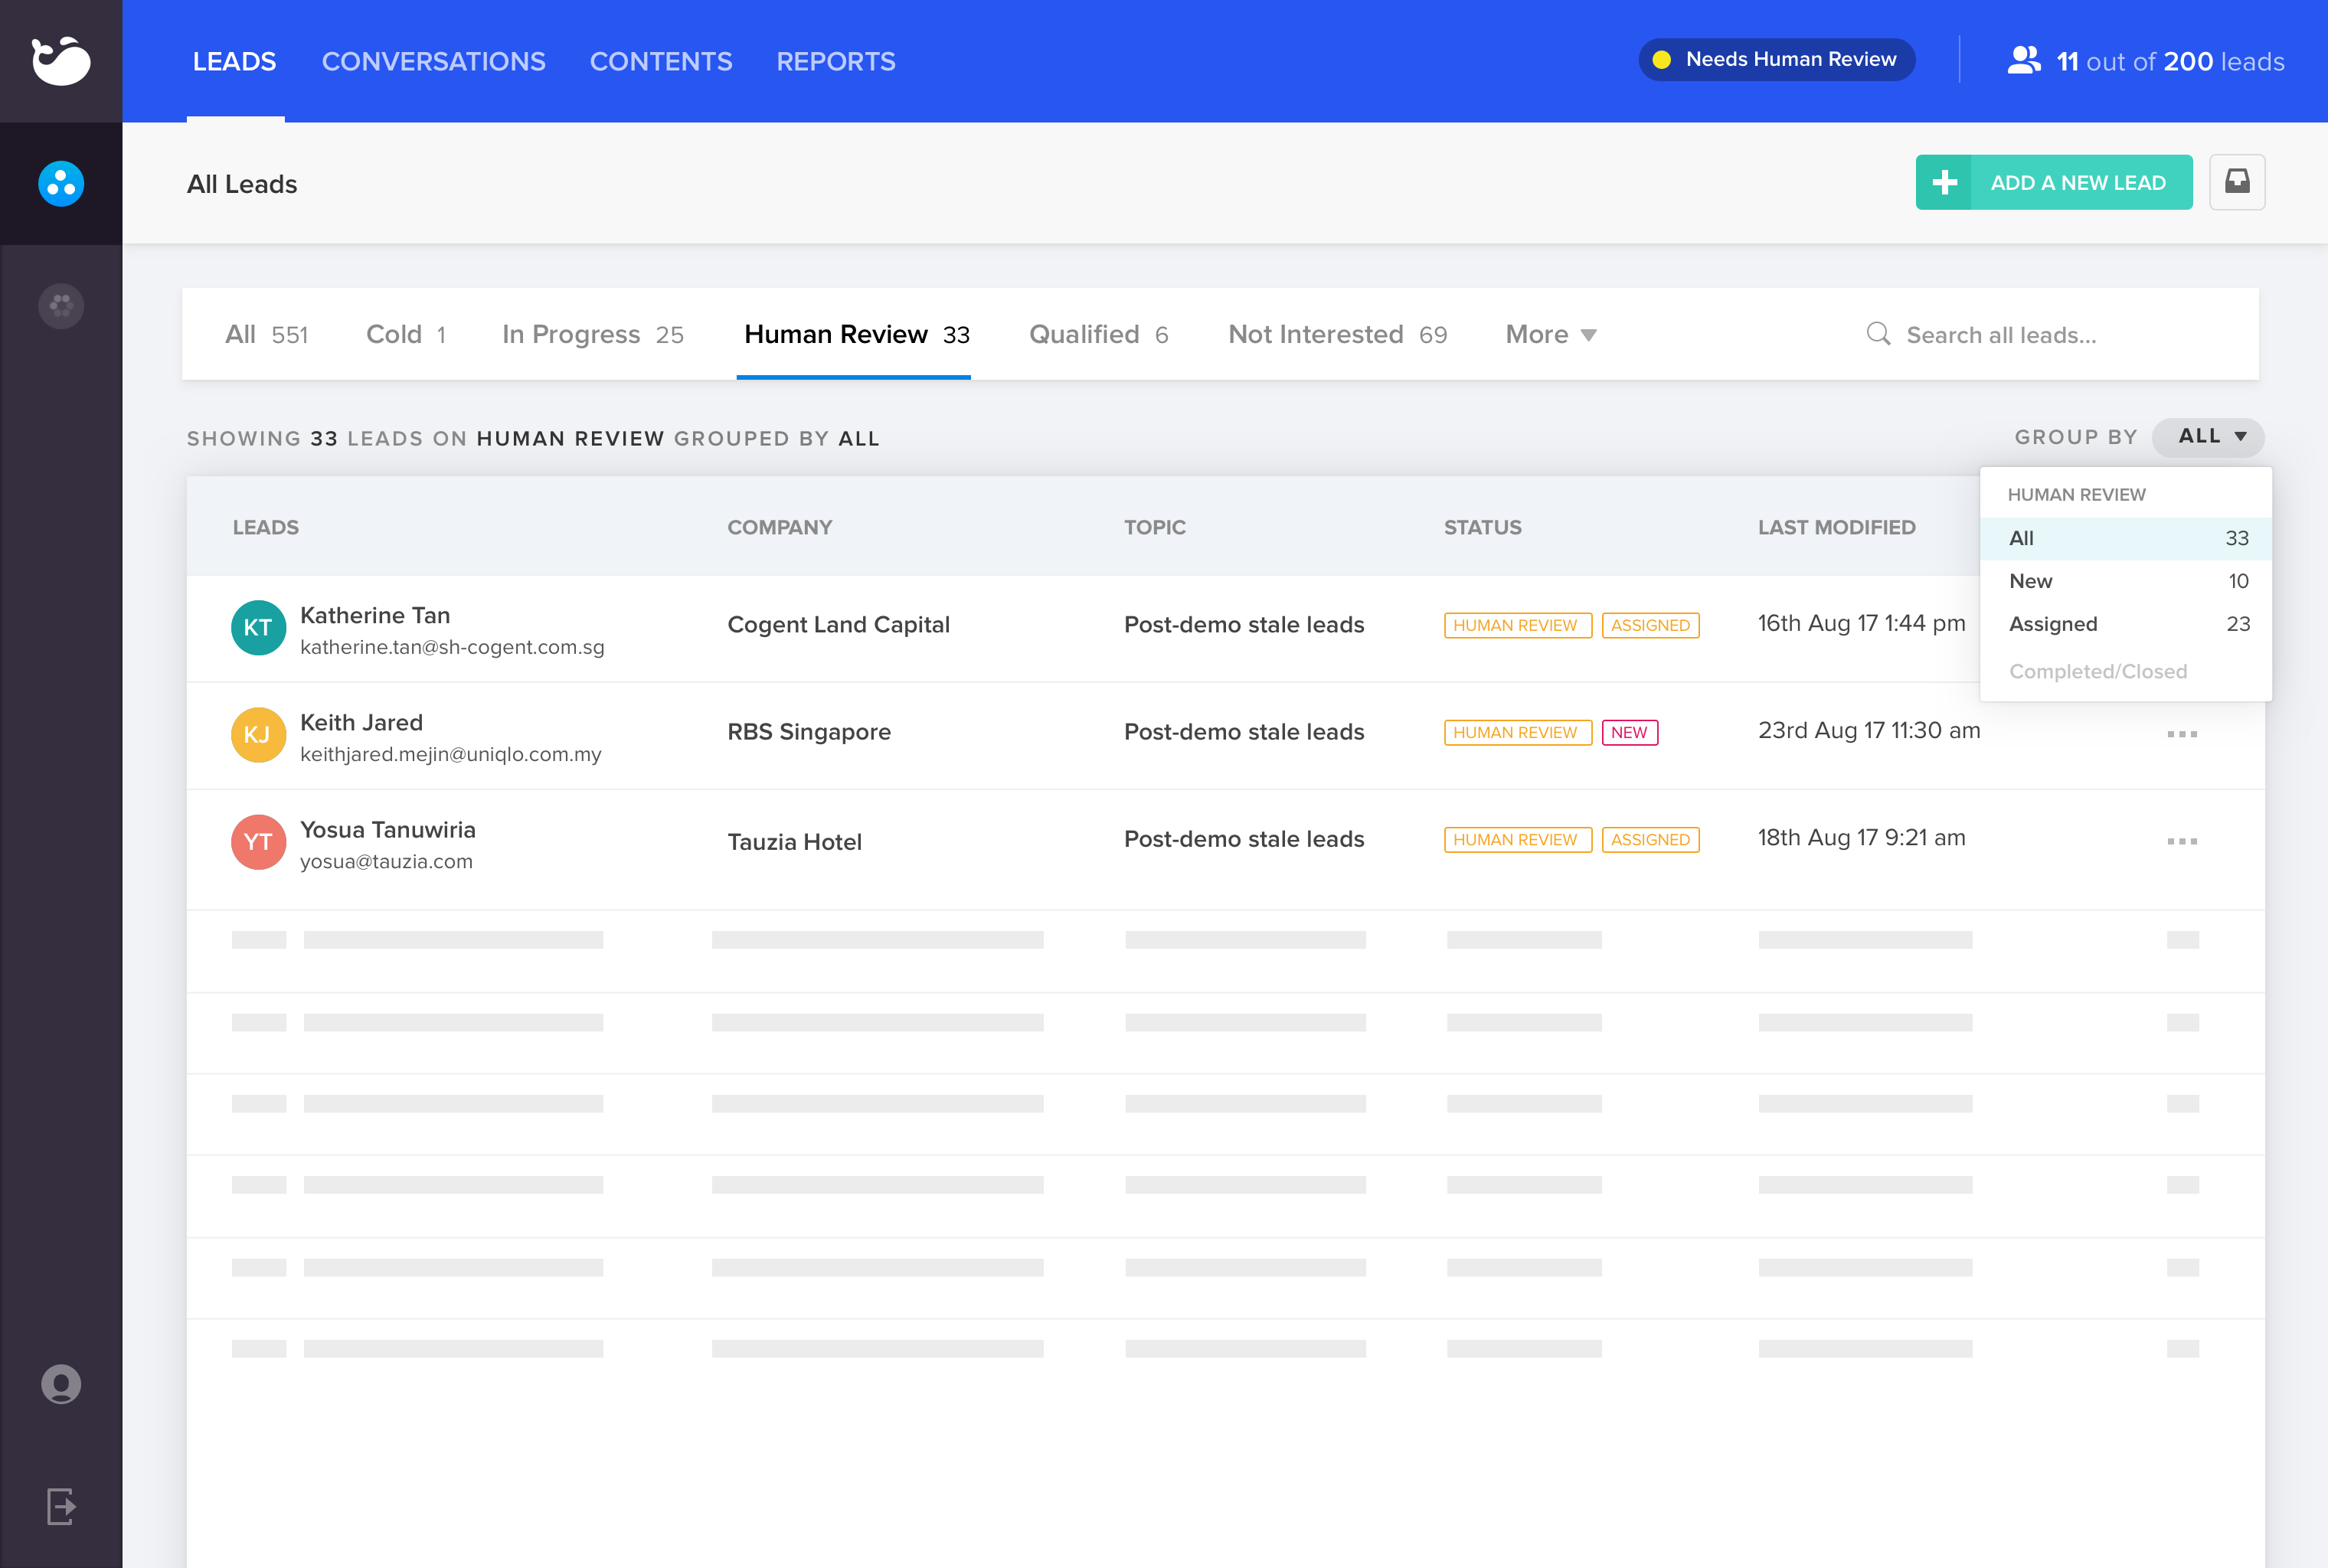Open more options for Yosua Tanuwiria row

click(2182, 841)
